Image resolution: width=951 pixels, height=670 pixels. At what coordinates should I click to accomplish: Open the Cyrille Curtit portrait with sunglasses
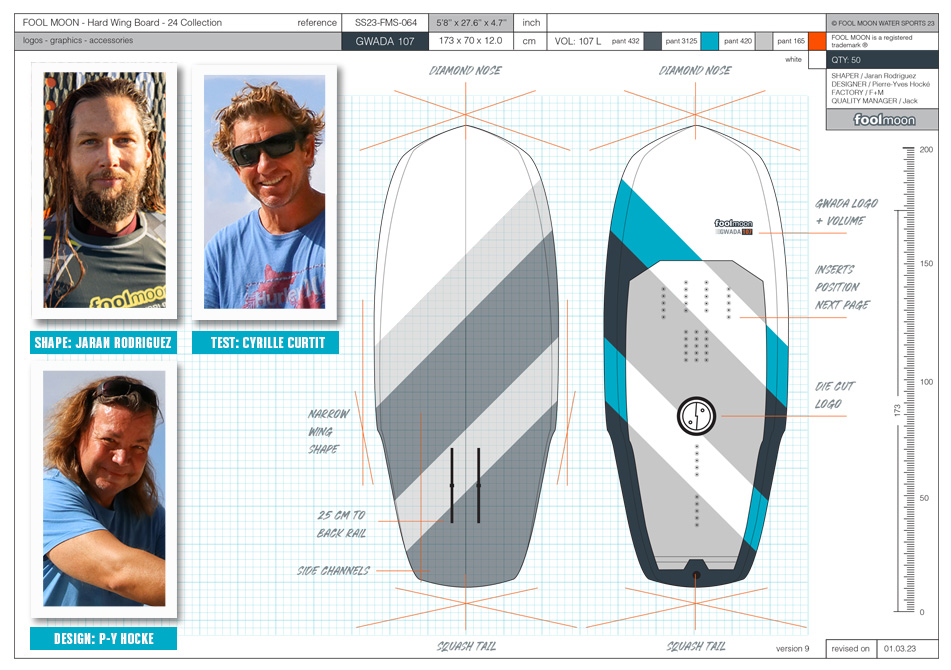[264, 192]
